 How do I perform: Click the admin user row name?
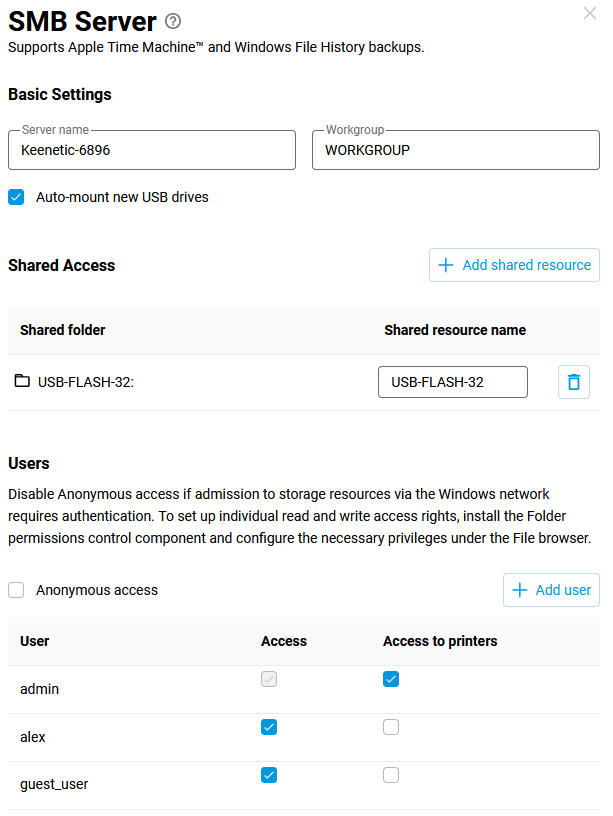click(x=40, y=689)
